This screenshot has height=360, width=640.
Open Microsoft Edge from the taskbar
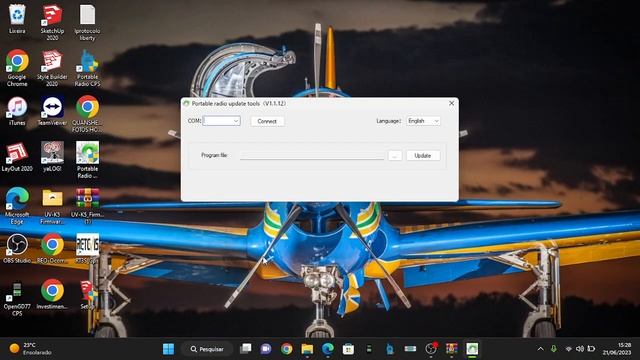click(327, 349)
